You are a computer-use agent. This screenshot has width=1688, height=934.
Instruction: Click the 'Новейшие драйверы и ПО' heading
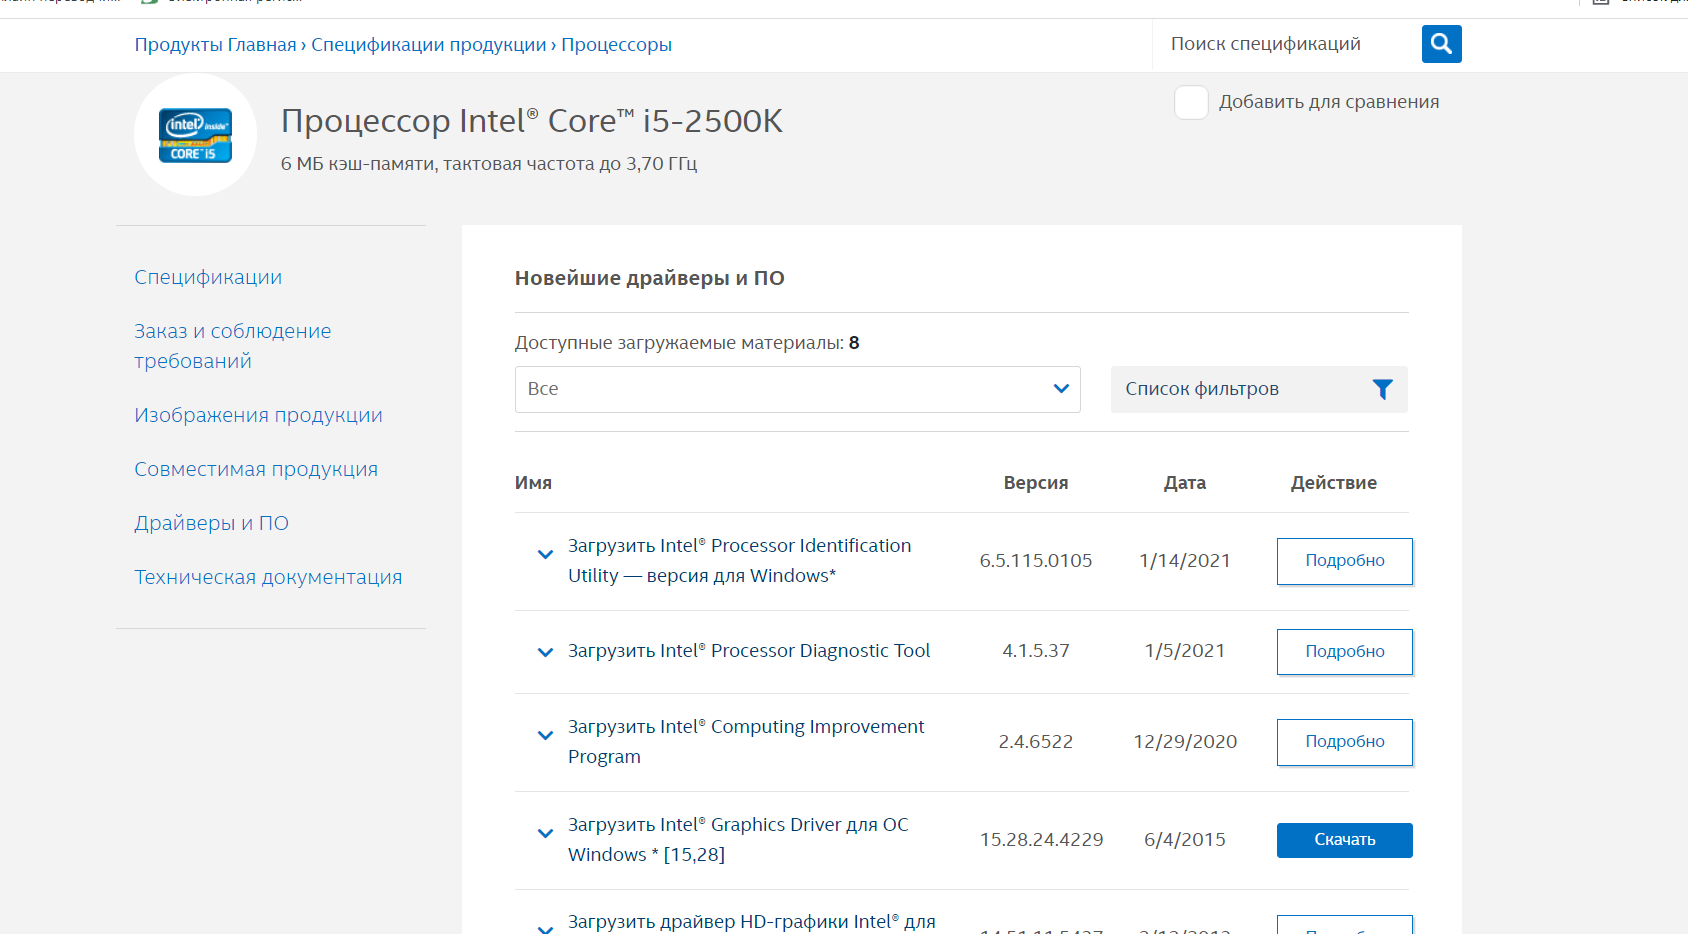coord(650,278)
